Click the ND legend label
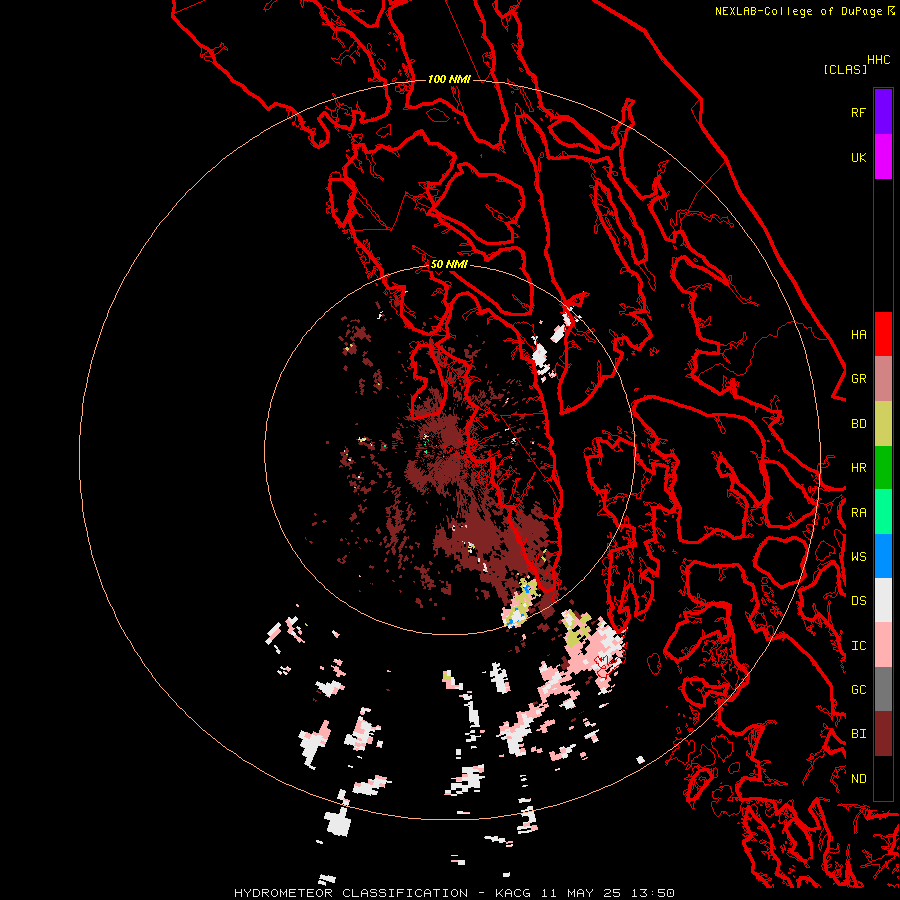 858,779
